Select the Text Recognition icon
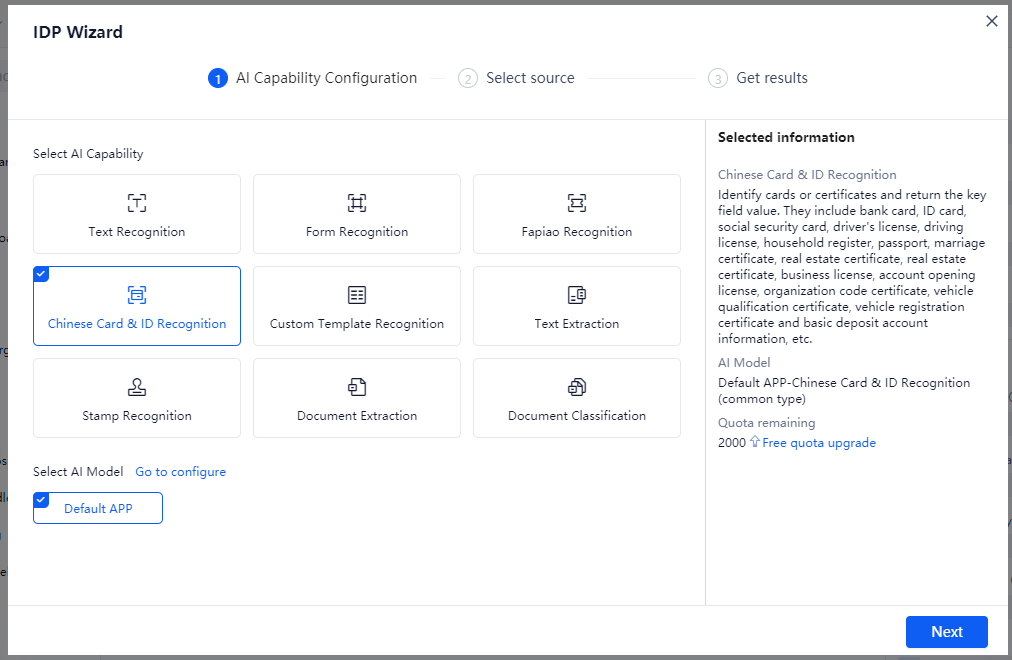Image resolution: width=1012 pixels, height=660 pixels. (x=137, y=204)
